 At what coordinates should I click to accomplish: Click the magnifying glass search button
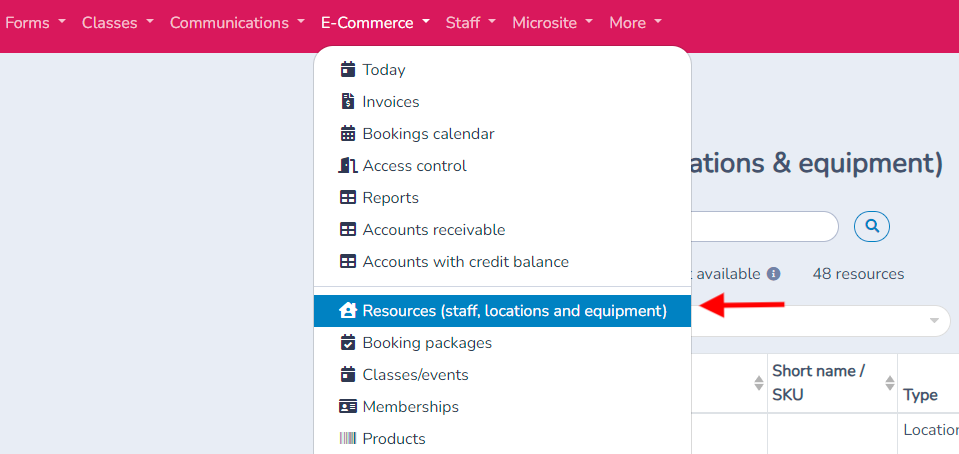pyautogui.click(x=872, y=227)
